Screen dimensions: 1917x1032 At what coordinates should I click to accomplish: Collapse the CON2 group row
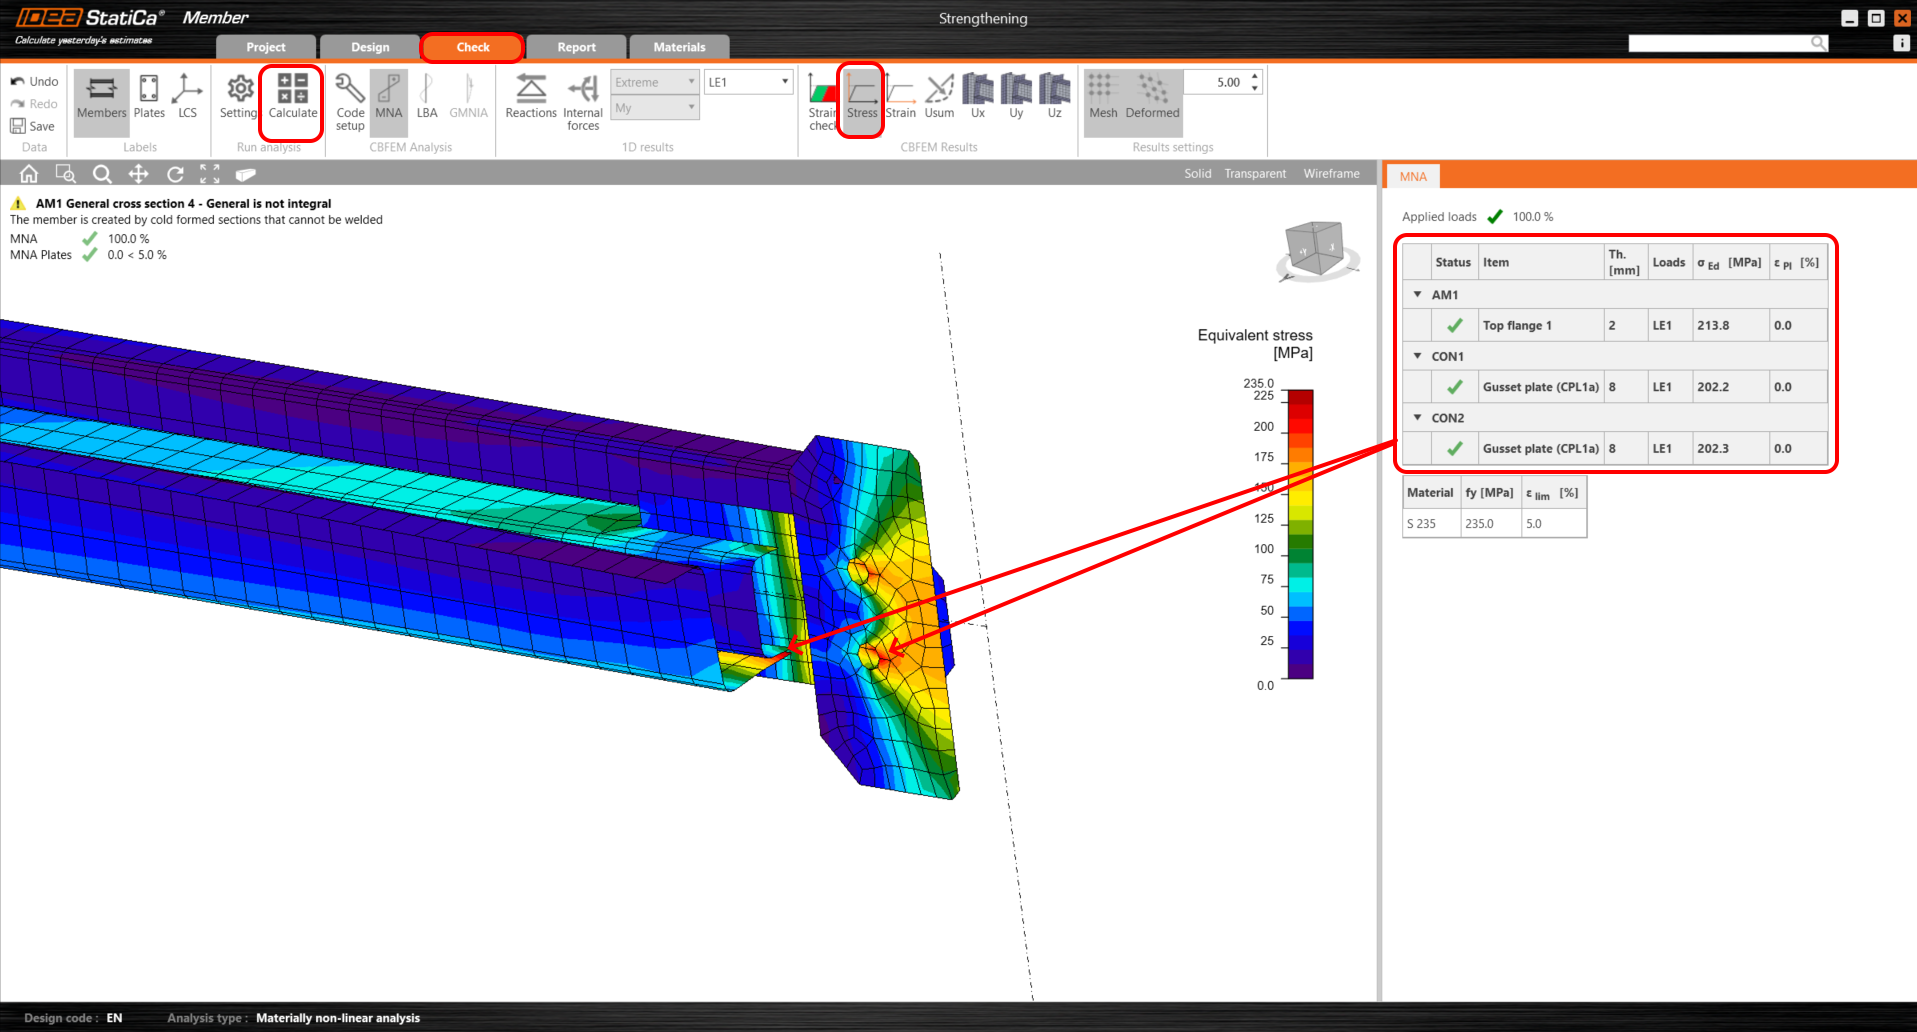[x=1417, y=418]
